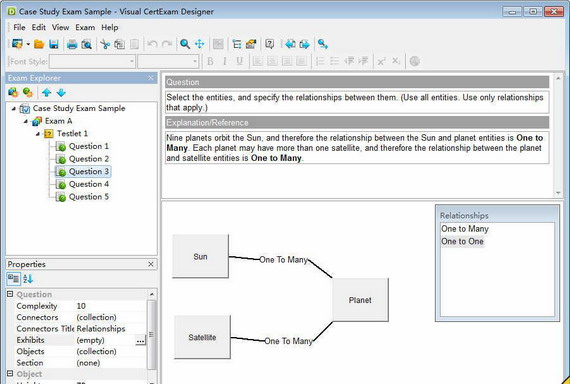Screen dimensions: 570x384
Task: Close the Exam Explorer panel
Action: (151, 78)
